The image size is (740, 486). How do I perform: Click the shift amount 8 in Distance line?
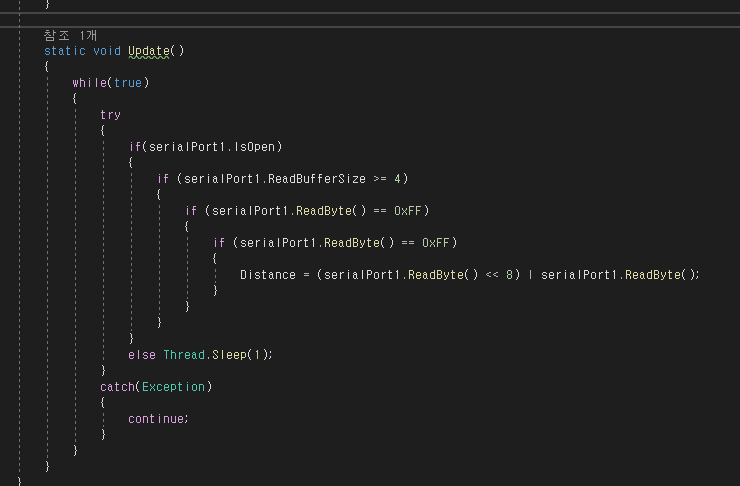coord(509,275)
